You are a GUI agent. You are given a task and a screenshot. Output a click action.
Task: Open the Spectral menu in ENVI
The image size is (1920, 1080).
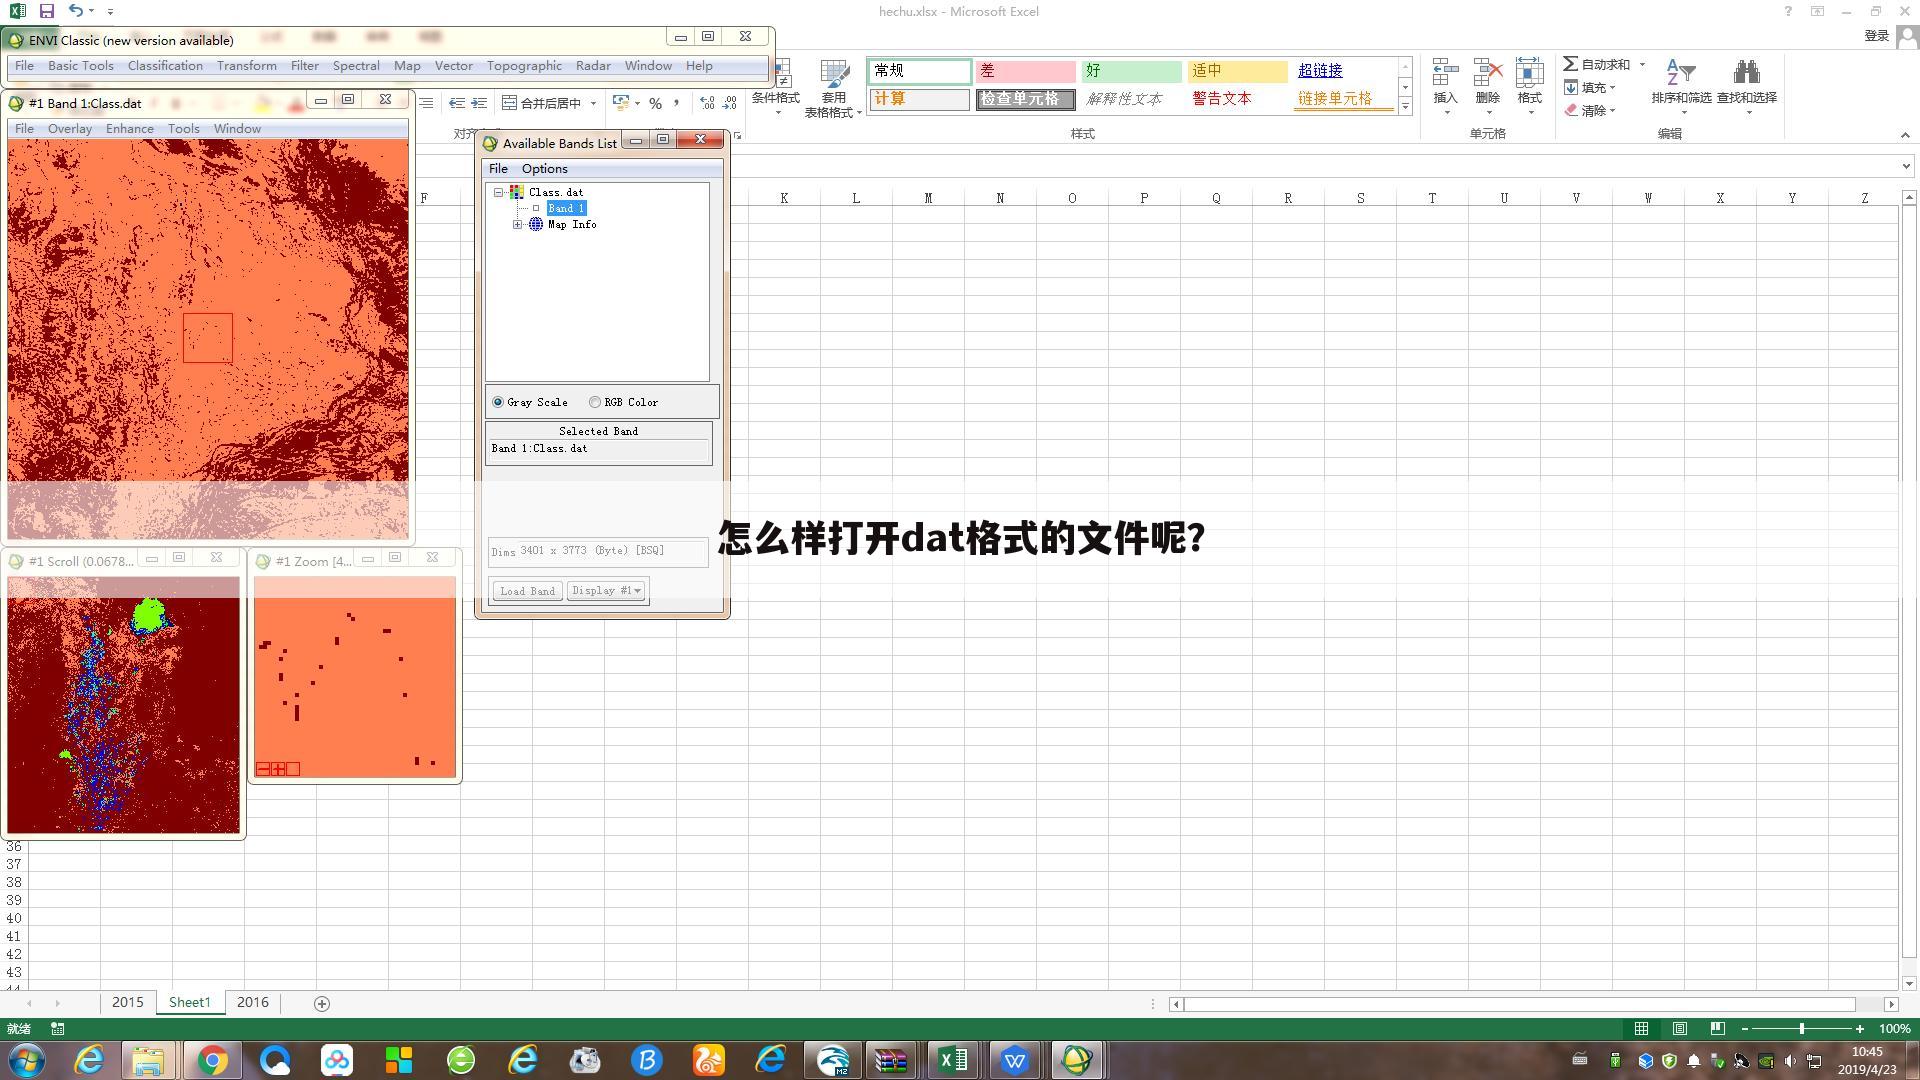pyautogui.click(x=356, y=66)
